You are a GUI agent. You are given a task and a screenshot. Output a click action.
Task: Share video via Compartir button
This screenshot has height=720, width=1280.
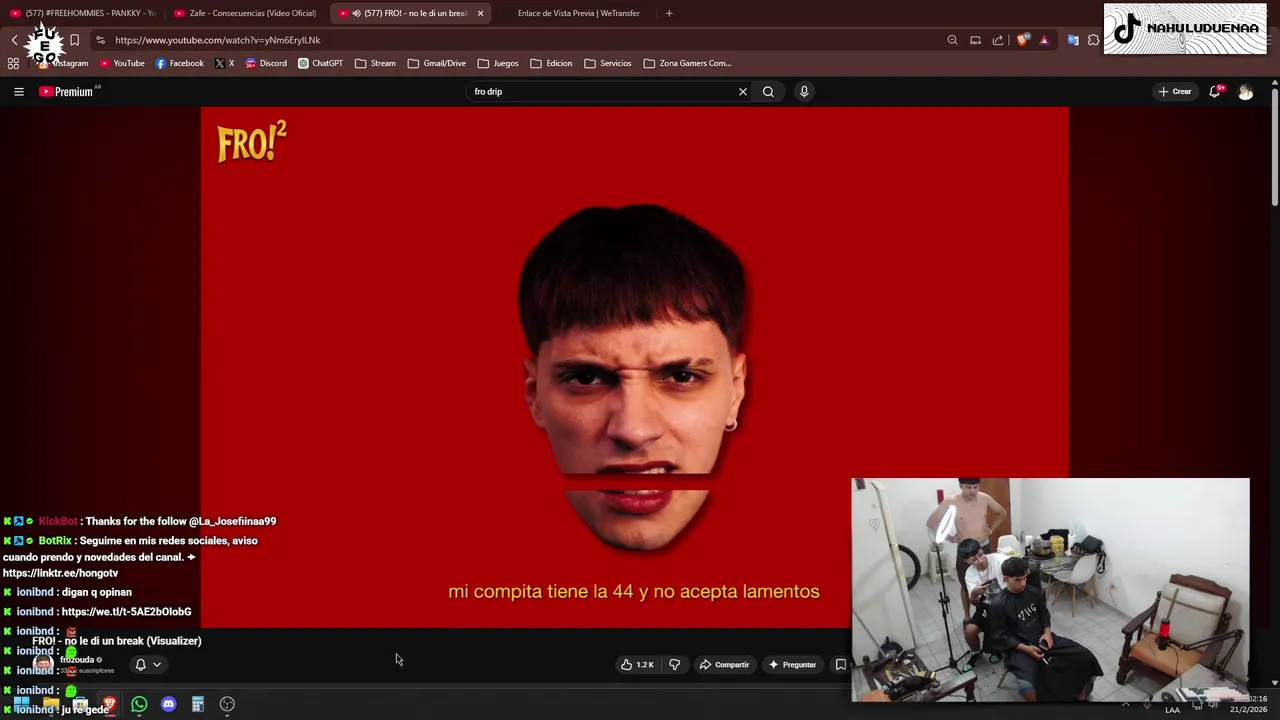[x=724, y=664]
